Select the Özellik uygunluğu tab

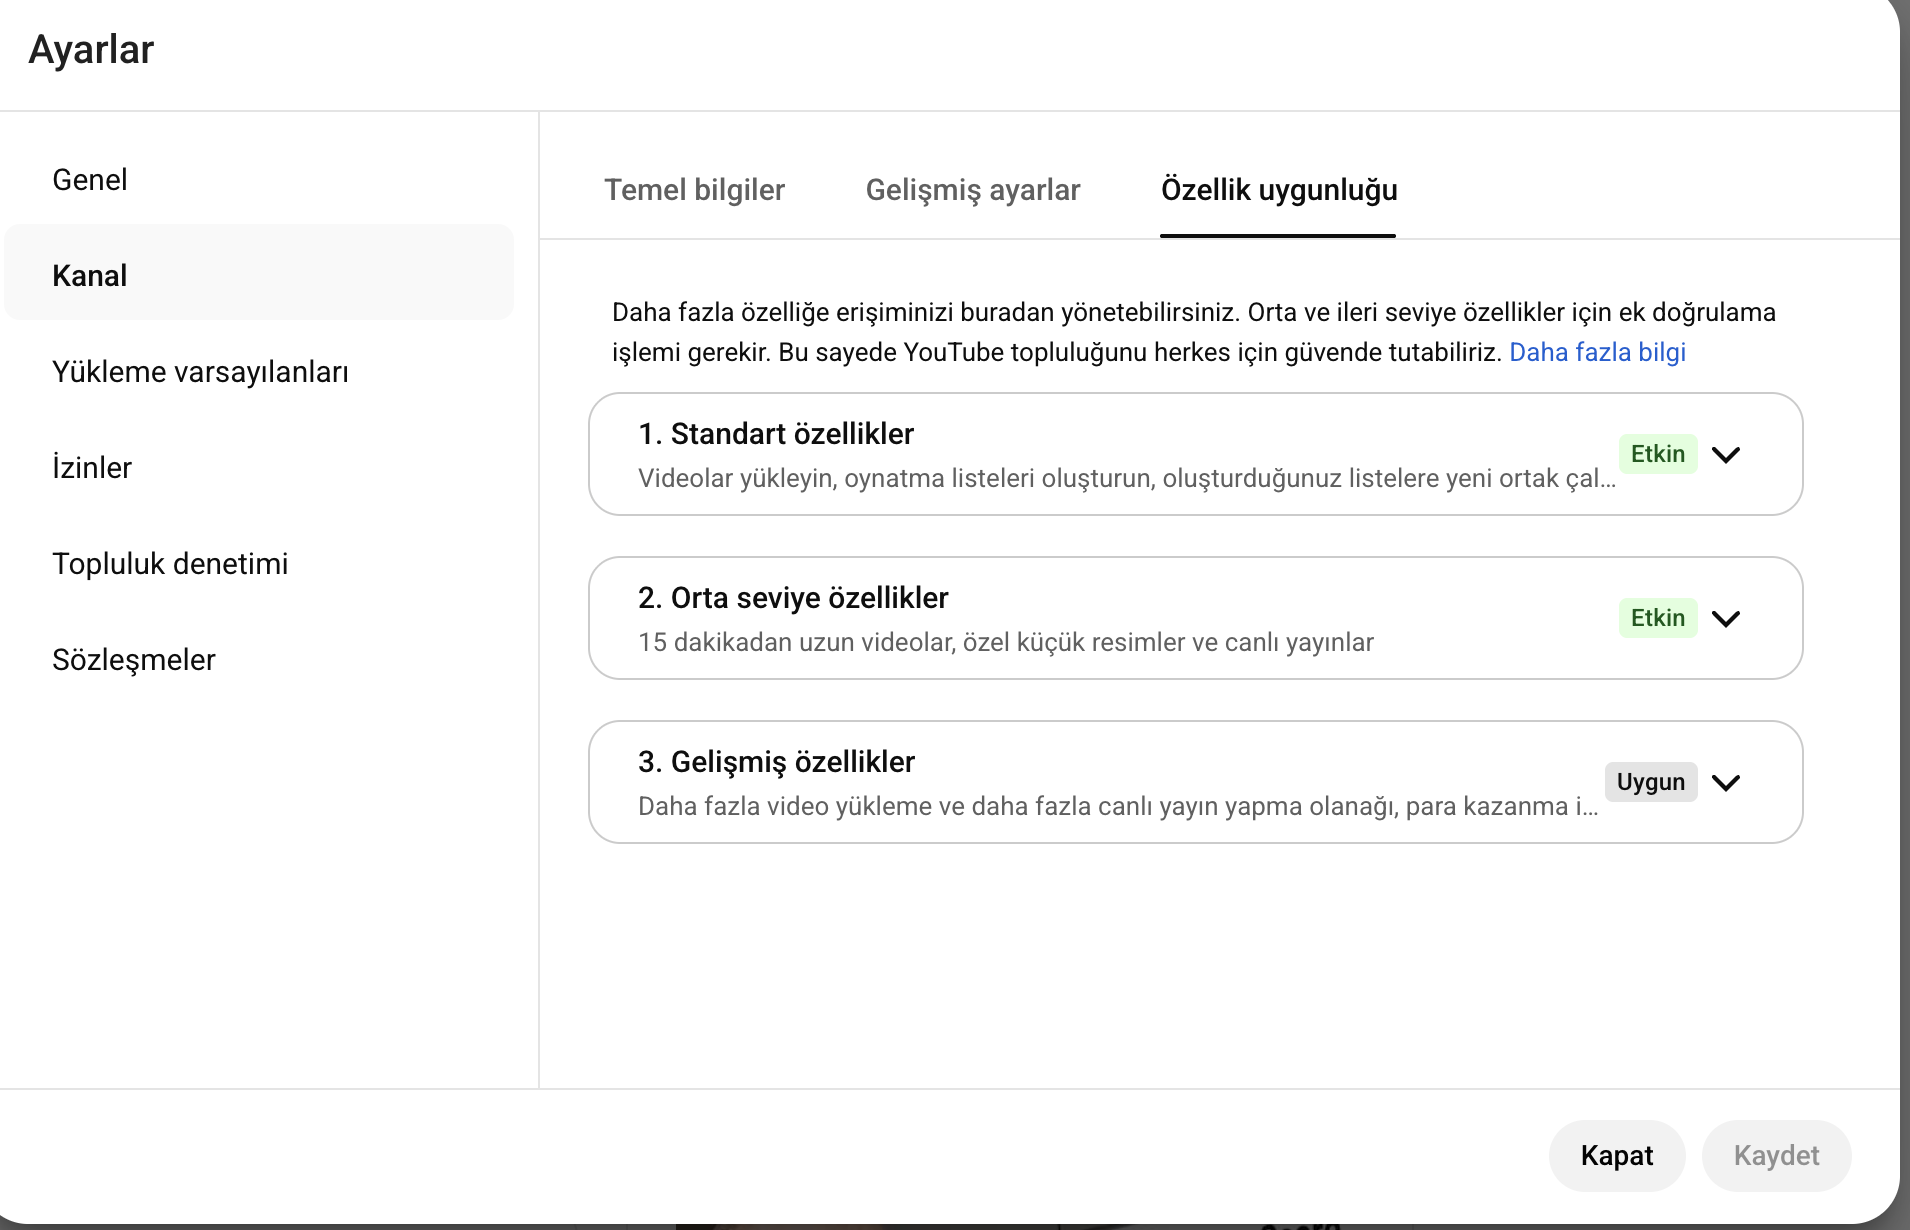click(1279, 190)
